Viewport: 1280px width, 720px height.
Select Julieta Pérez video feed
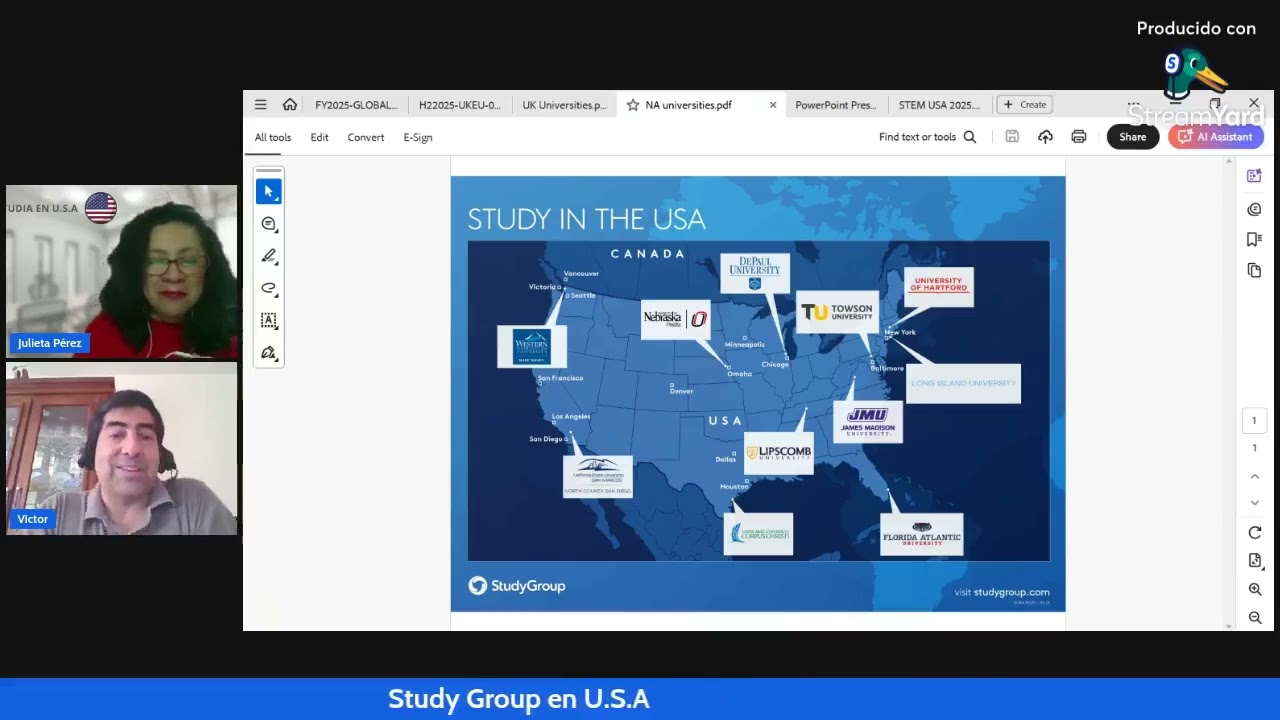point(122,272)
